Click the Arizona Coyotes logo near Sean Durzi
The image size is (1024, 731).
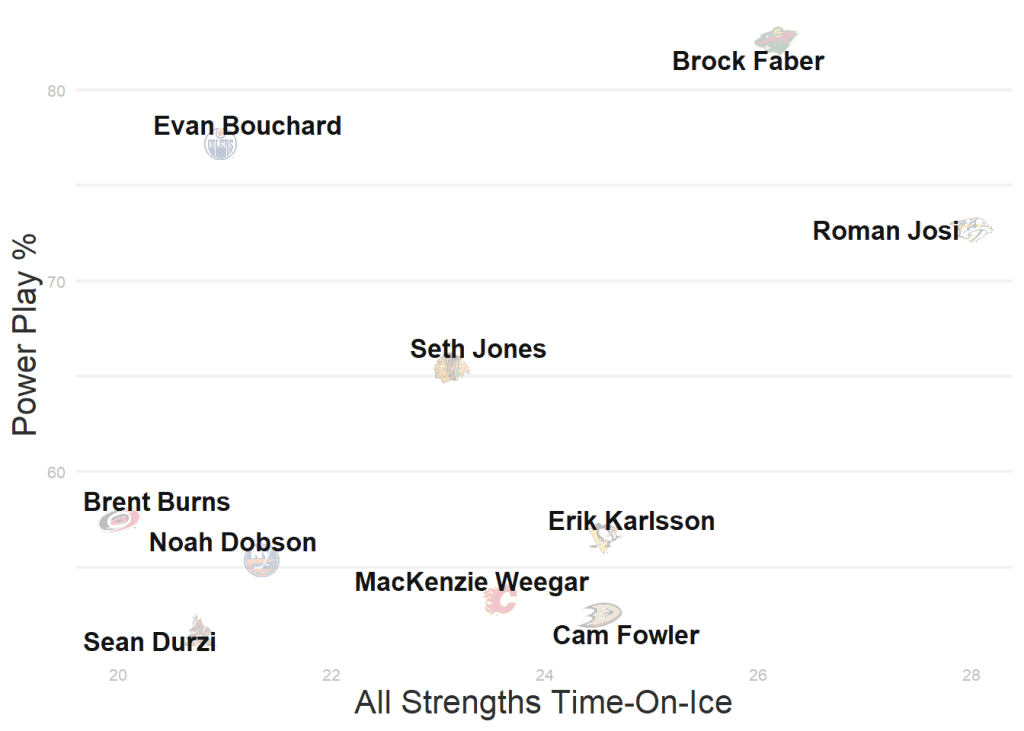click(199, 627)
